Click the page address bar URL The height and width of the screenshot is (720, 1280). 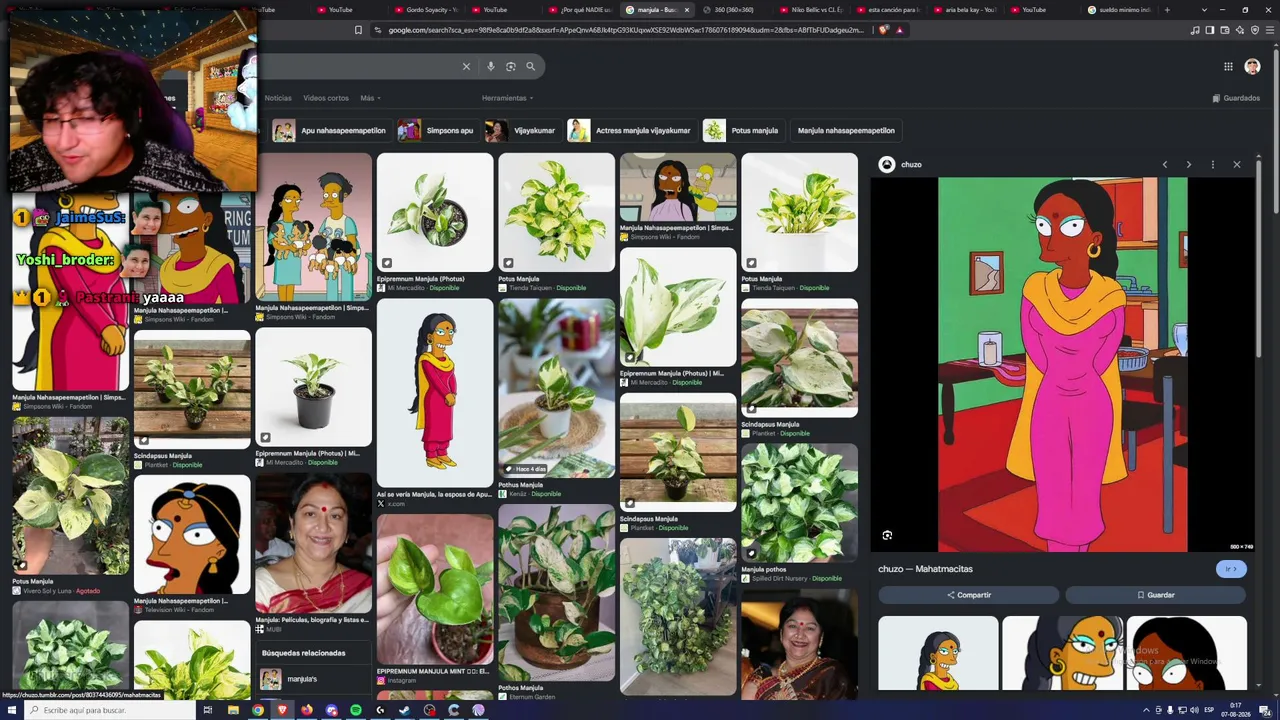point(626,30)
